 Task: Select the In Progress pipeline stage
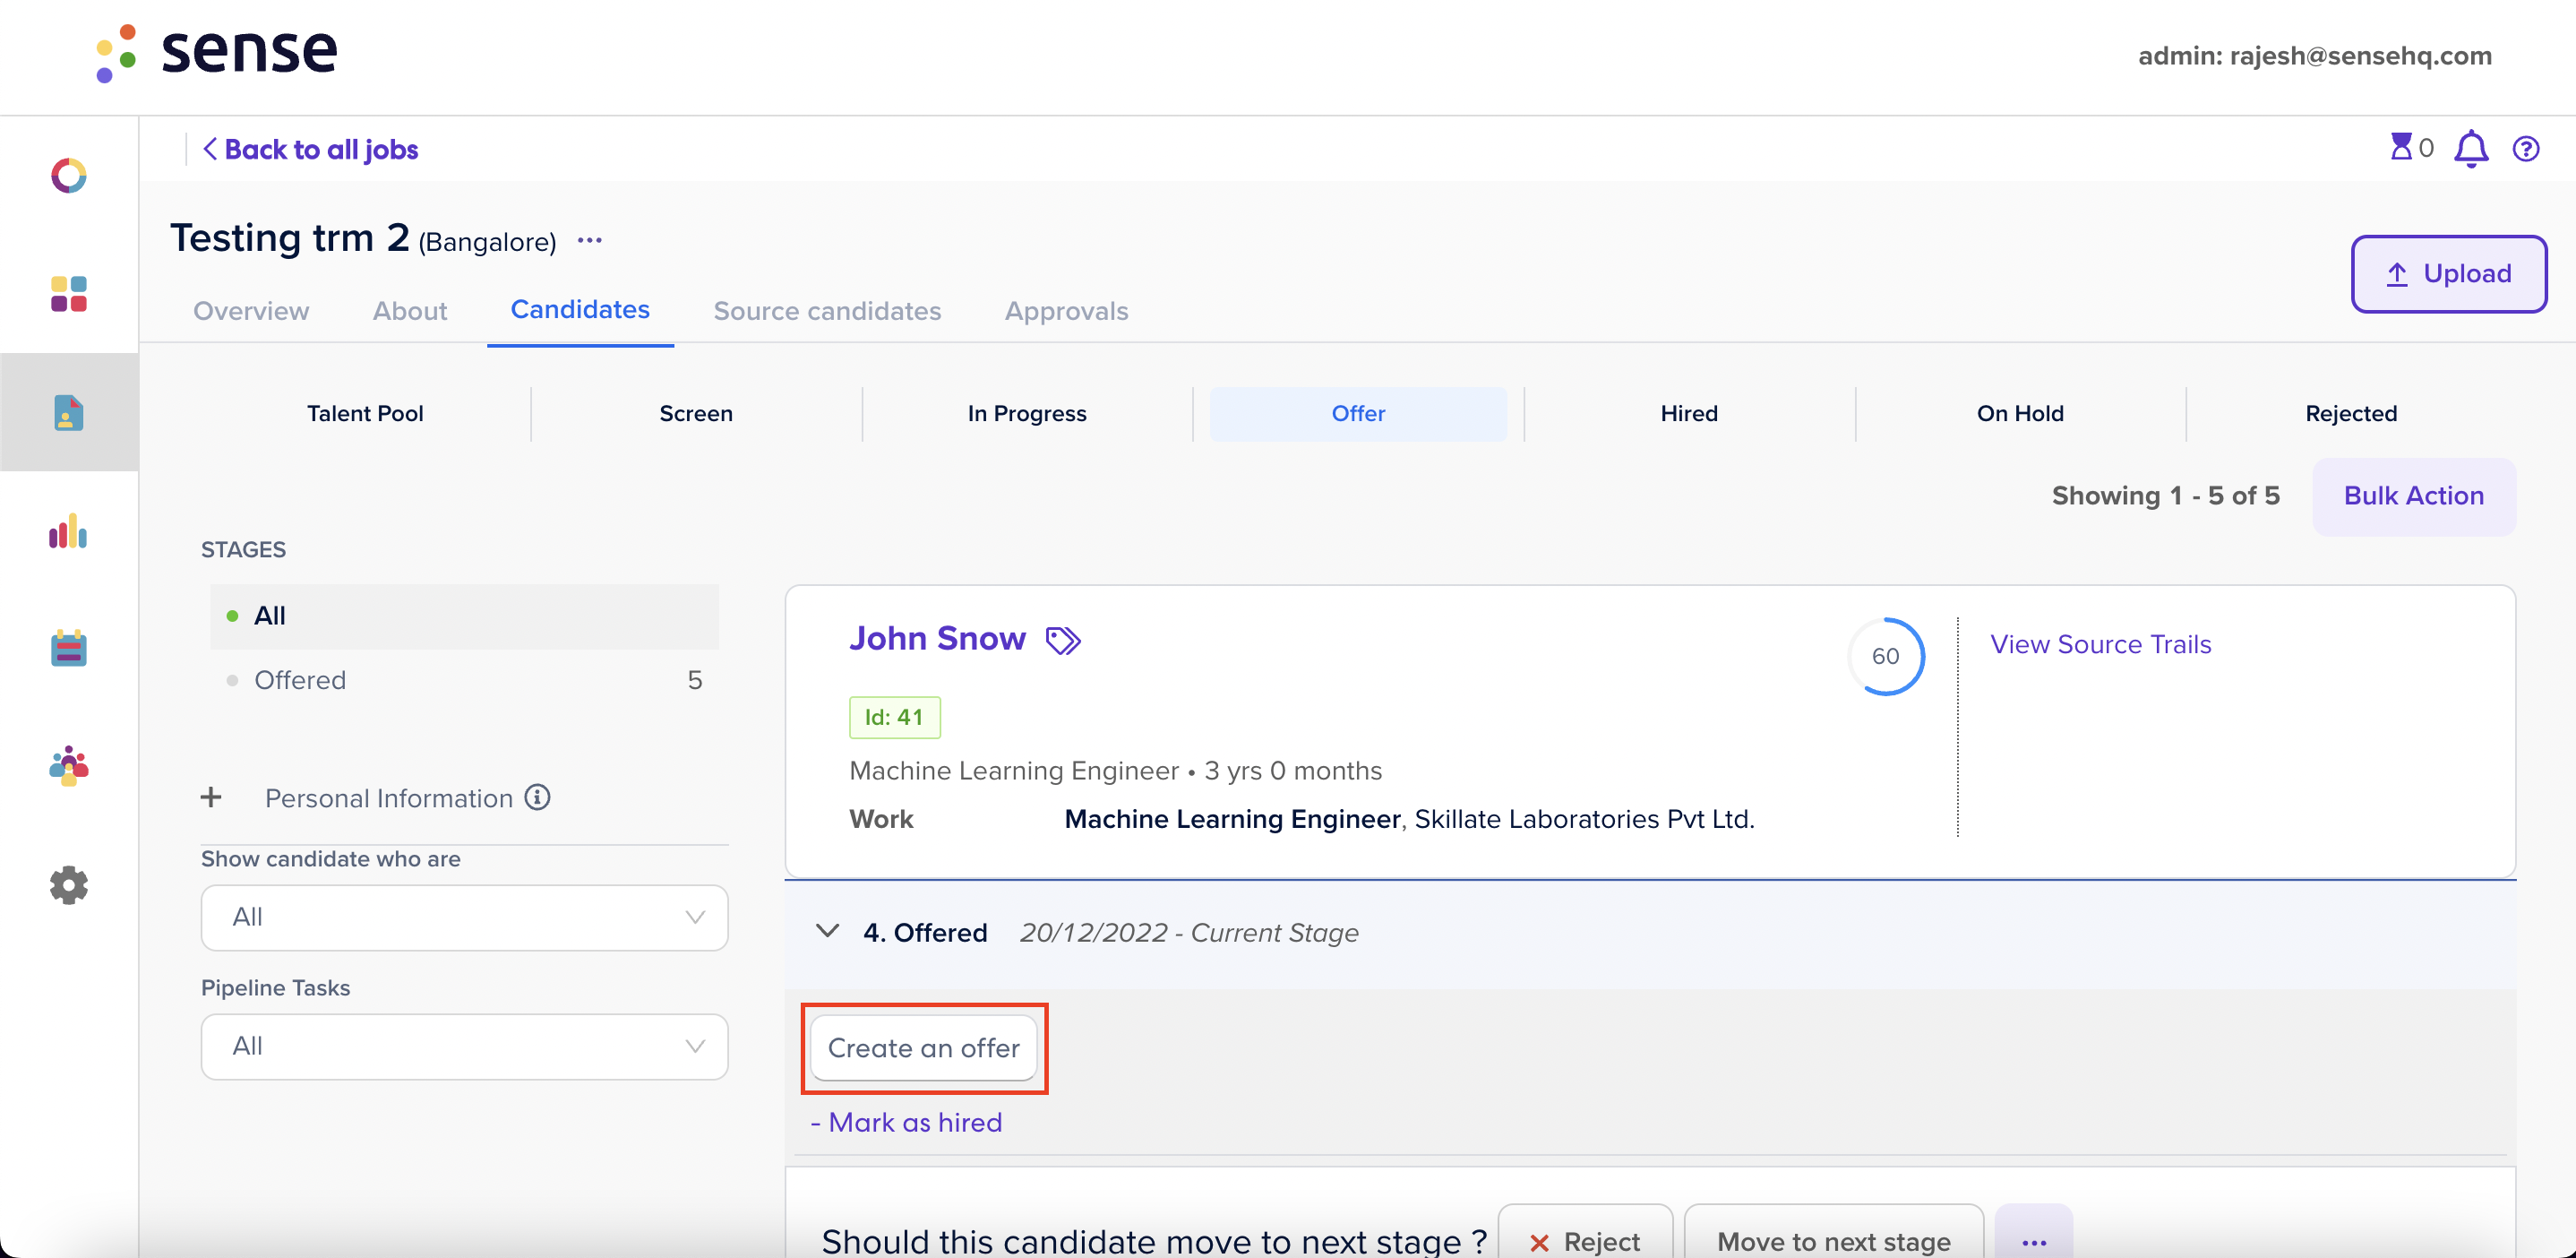[x=1027, y=413]
